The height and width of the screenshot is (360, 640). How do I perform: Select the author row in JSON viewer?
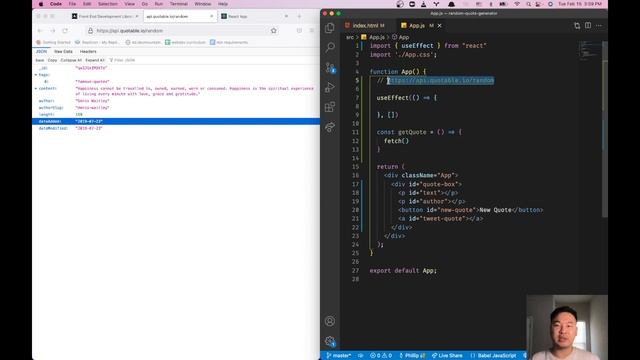(x=176, y=101)
